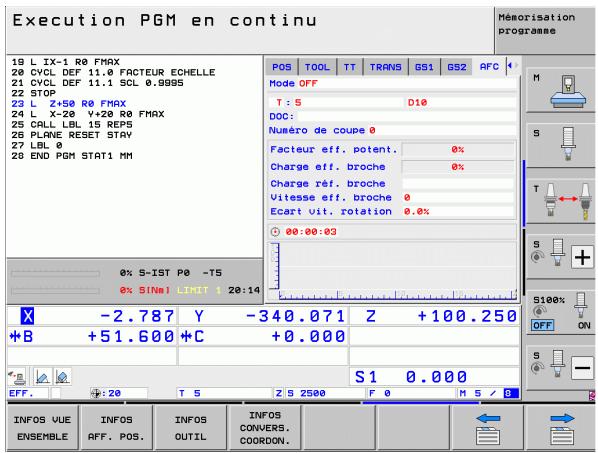Switch to the TOOL status tab
The height and width of the screenshot is (453, 598).
tap(317, 67)
